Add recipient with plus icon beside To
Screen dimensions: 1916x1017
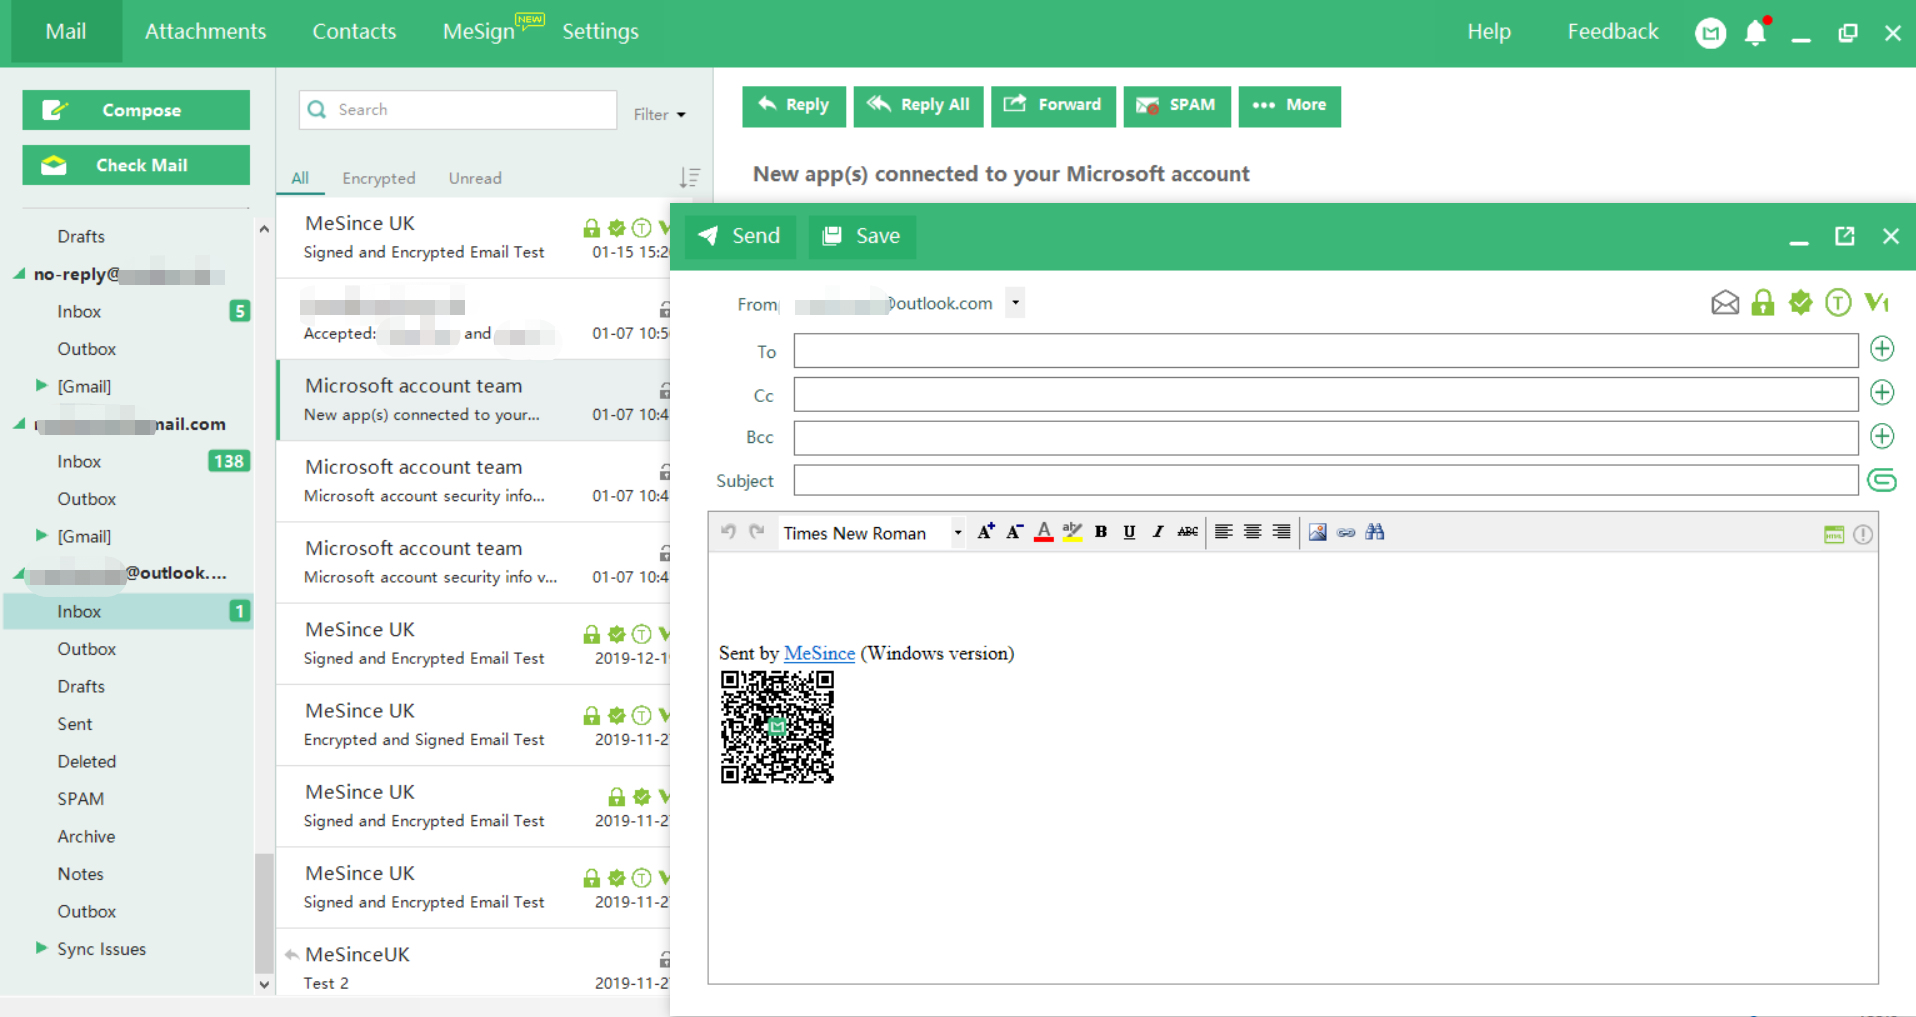point(1881,349)
